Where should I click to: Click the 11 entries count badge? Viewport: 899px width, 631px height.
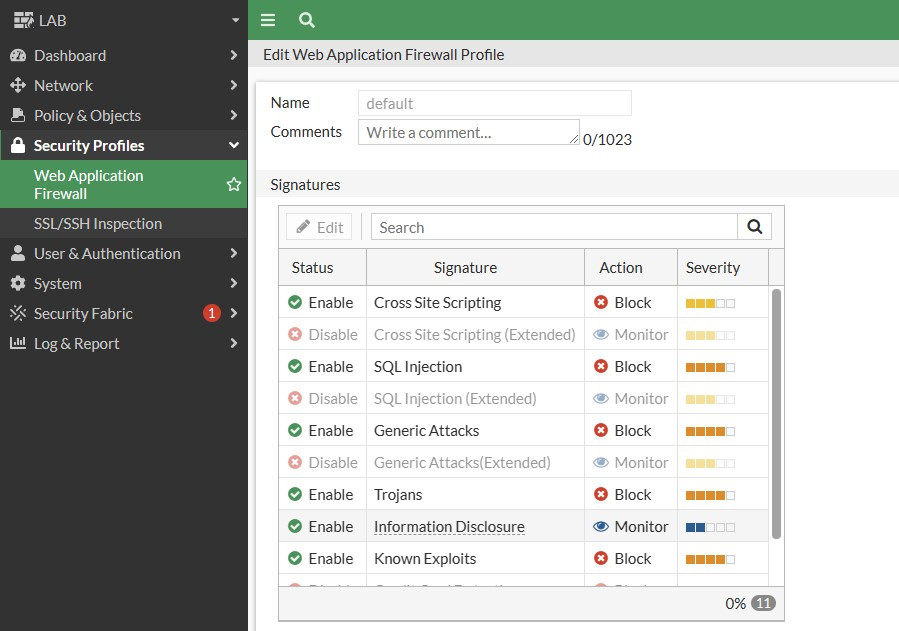(763, 603)
